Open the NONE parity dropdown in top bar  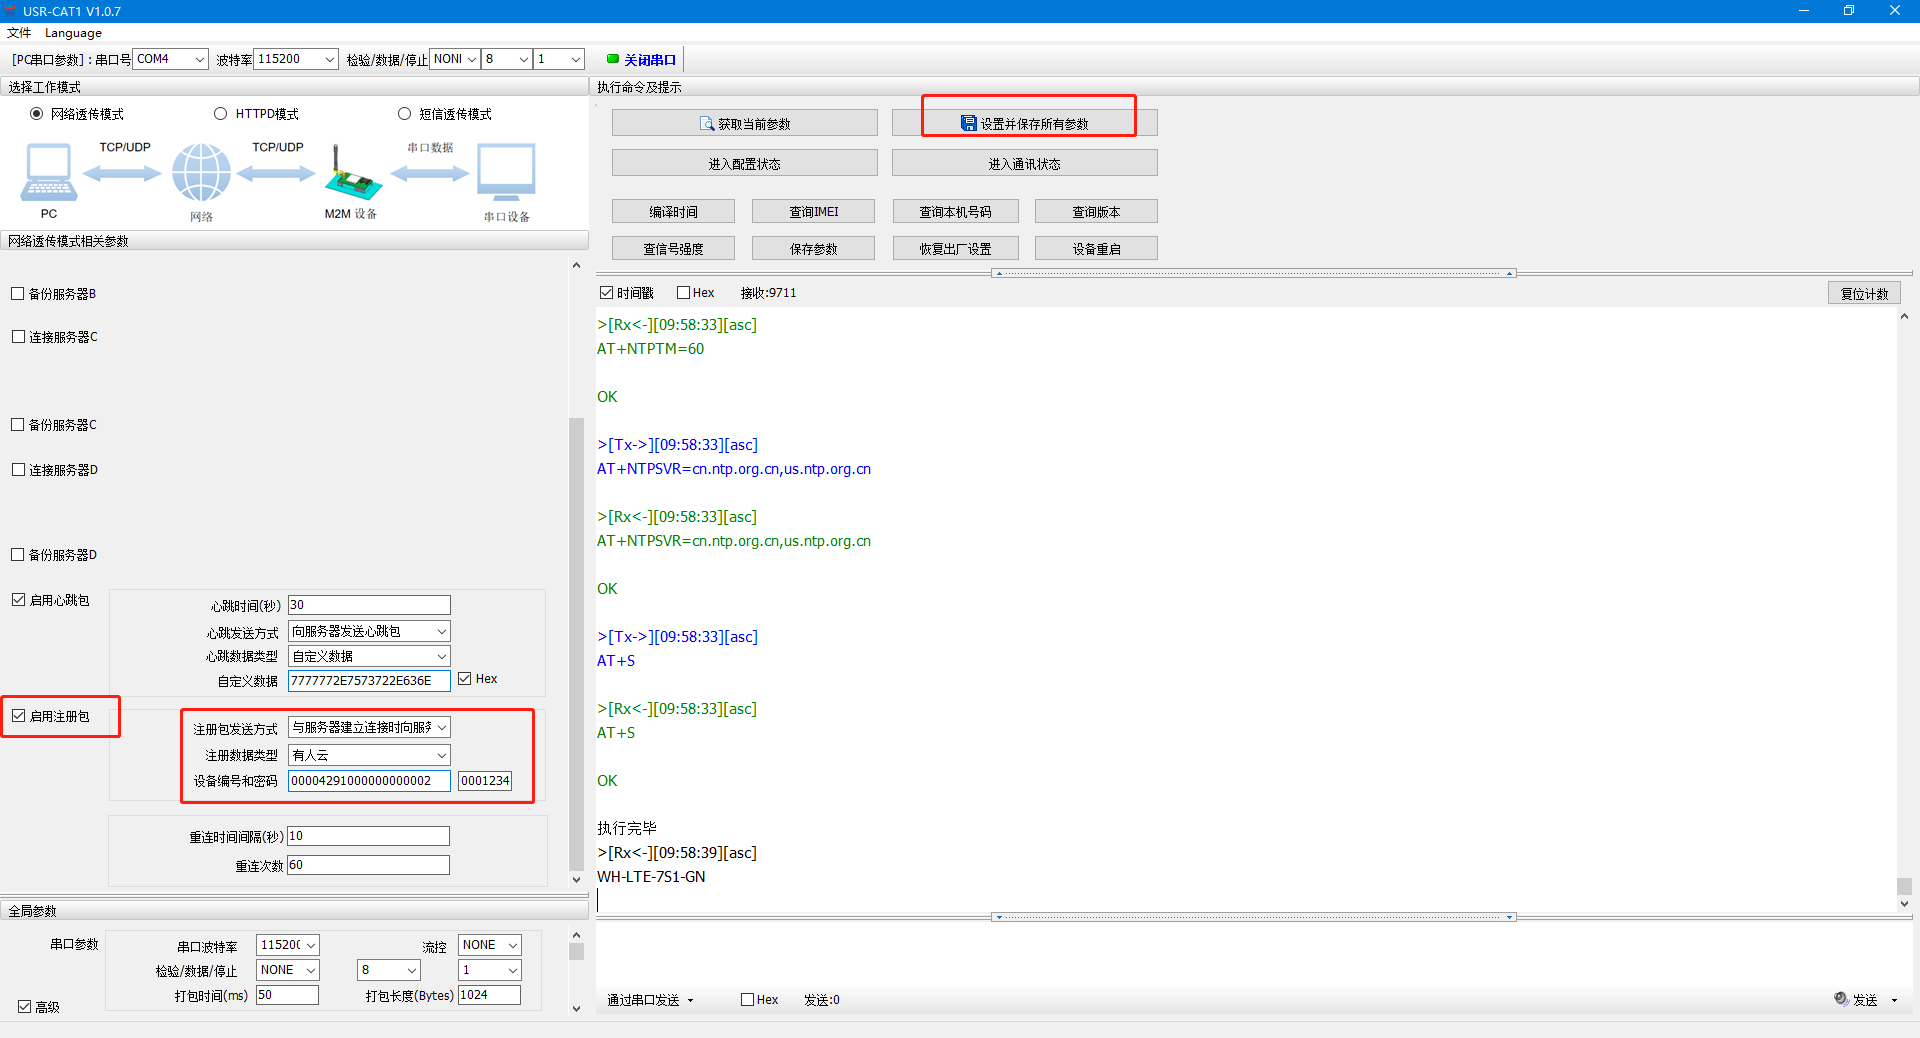(x=456, y=59)
